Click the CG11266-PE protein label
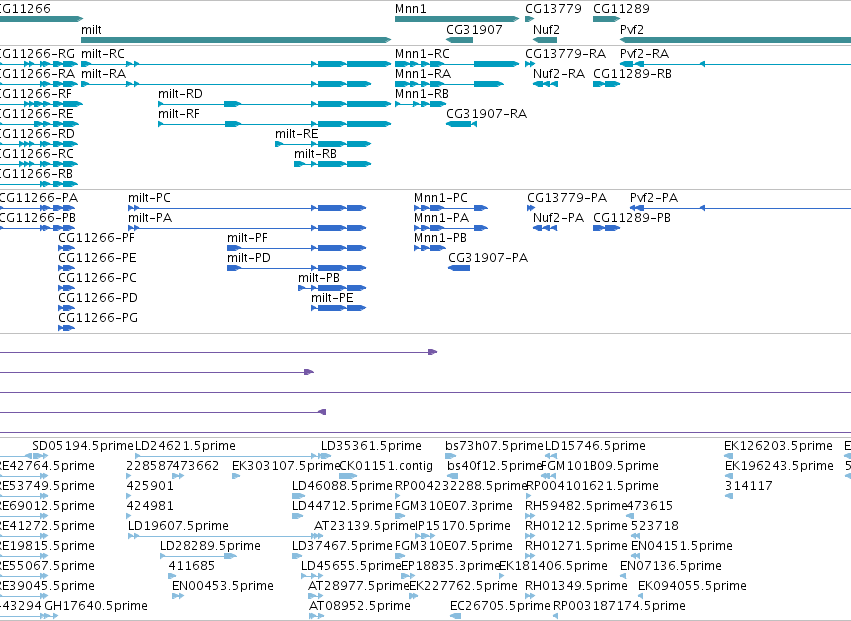The width and height of the screenshot is (851, 621). (97, 258)
